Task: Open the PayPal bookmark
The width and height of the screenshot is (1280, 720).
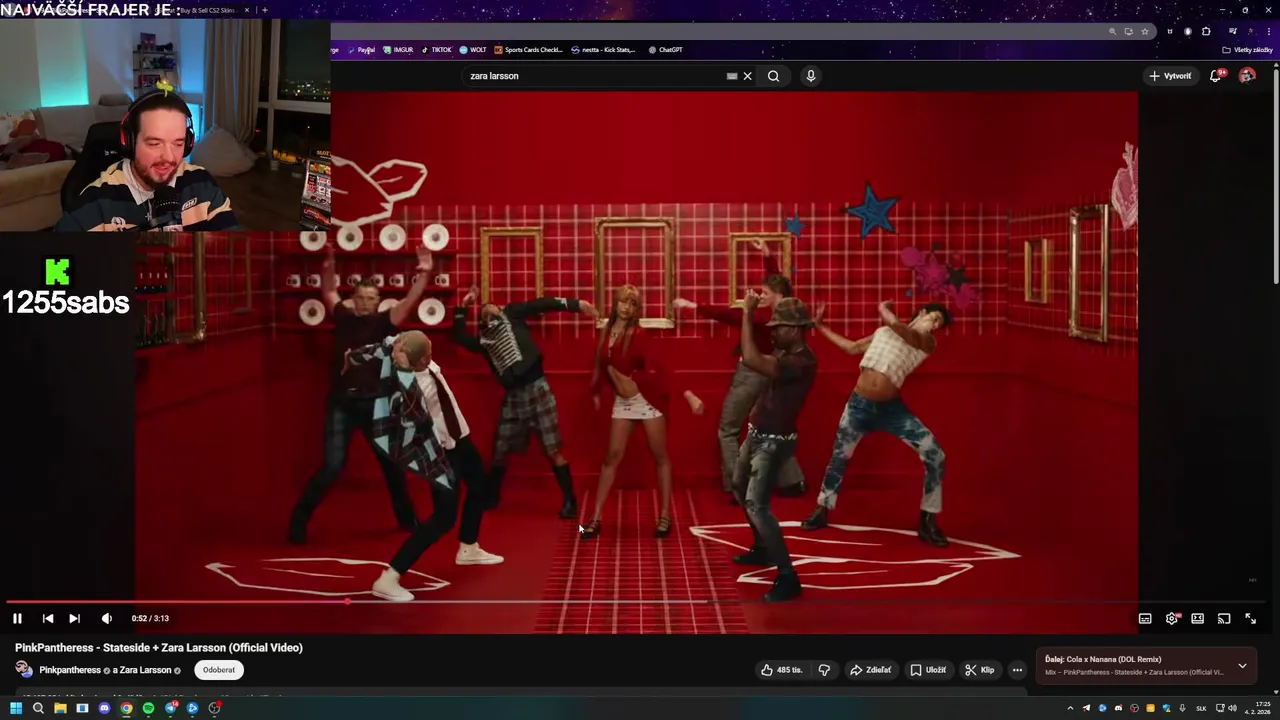Action: tap(361, 50)
